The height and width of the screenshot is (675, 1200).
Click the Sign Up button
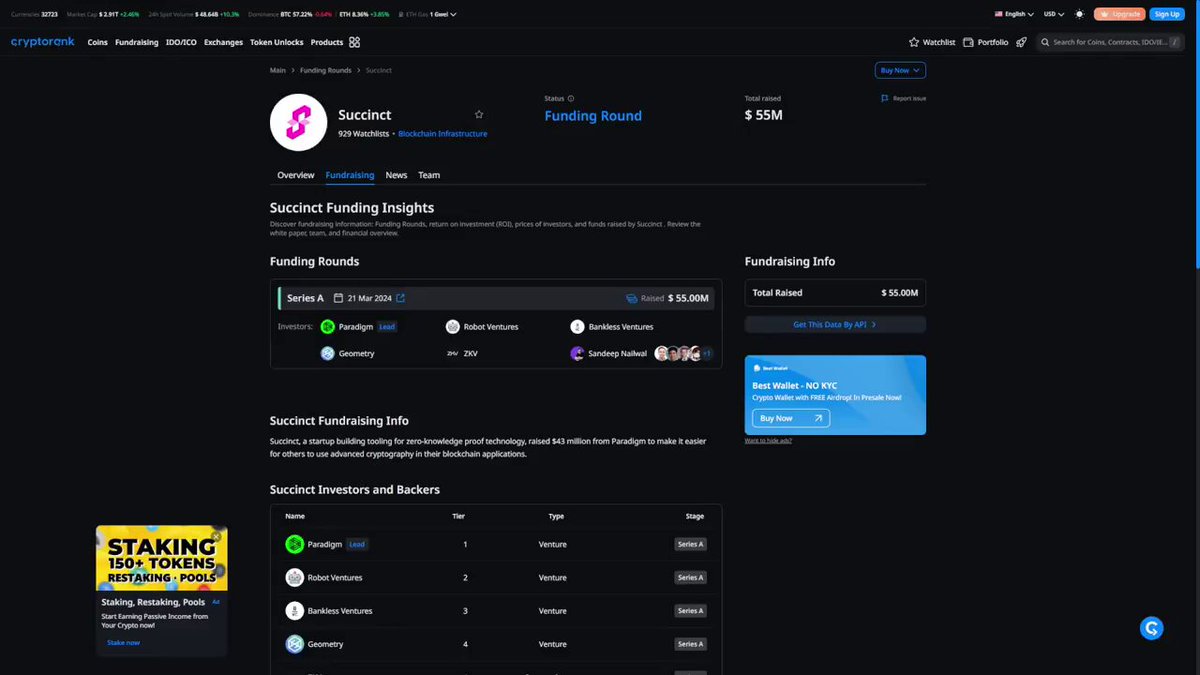pyautogui.click(x=1166, y=14)
